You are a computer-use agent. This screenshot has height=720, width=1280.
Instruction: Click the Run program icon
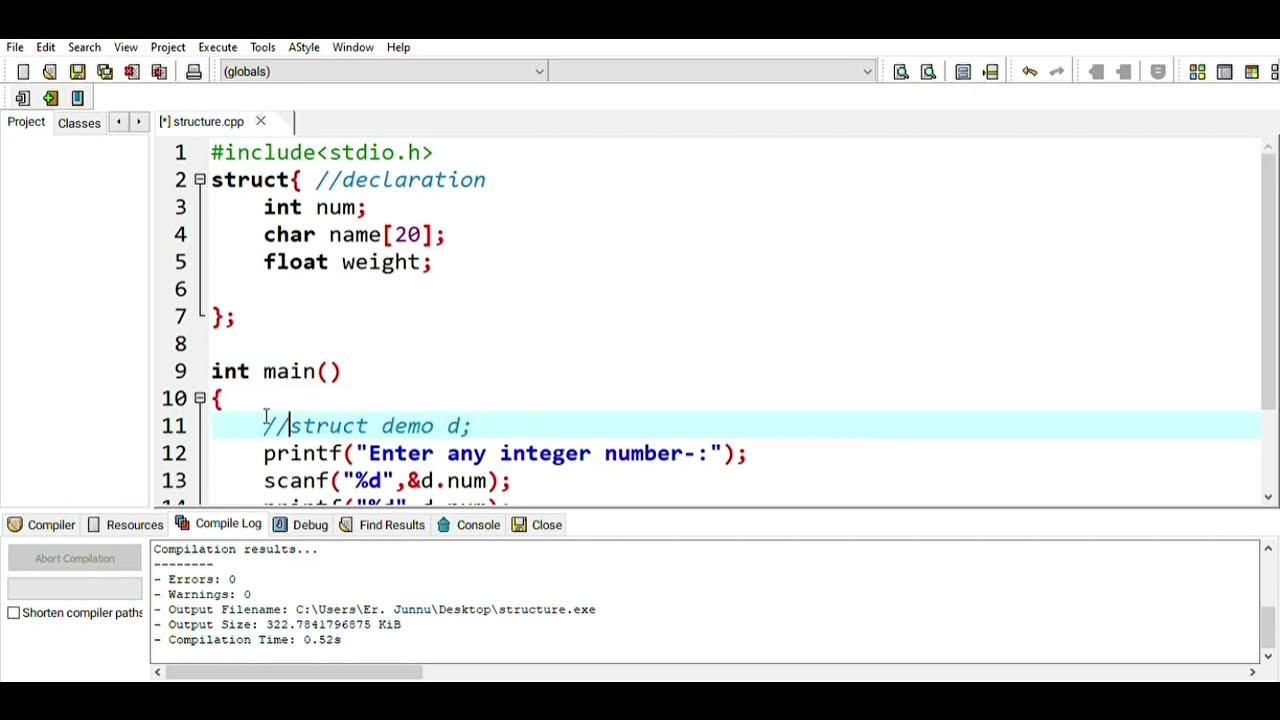tap(1224, 72)
